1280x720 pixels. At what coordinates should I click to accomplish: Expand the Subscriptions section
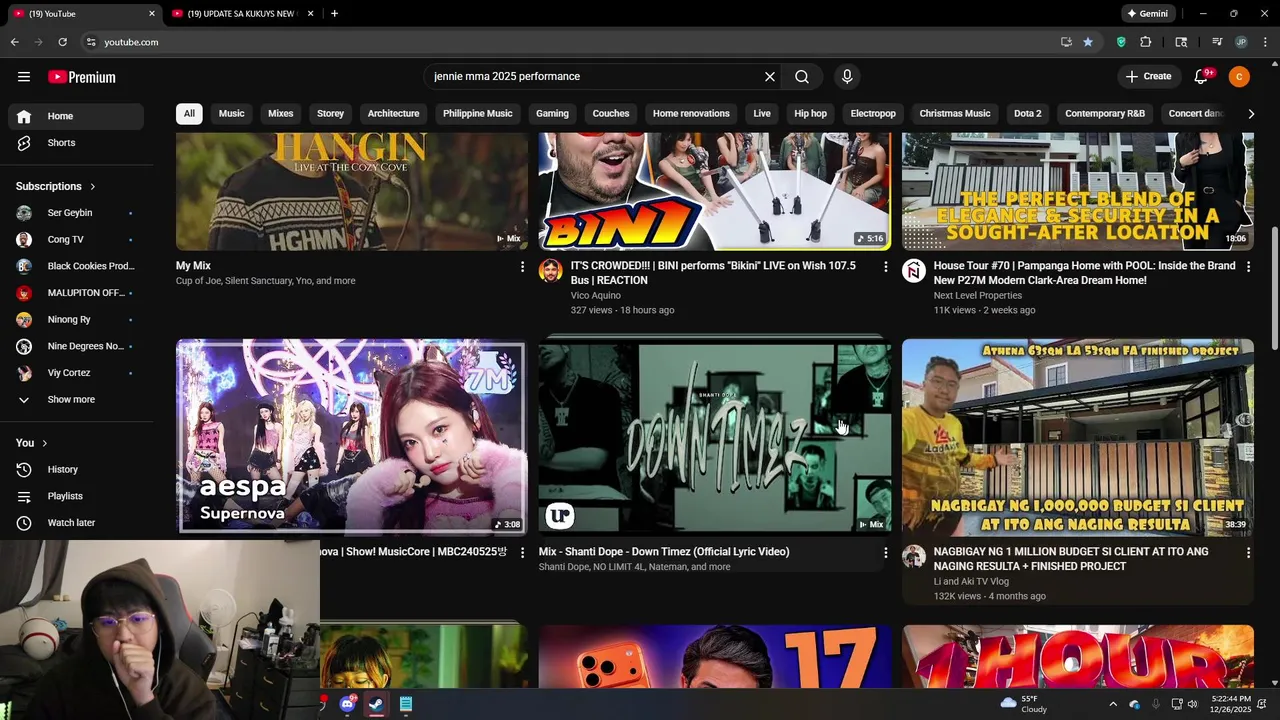(x=56, y=186)
